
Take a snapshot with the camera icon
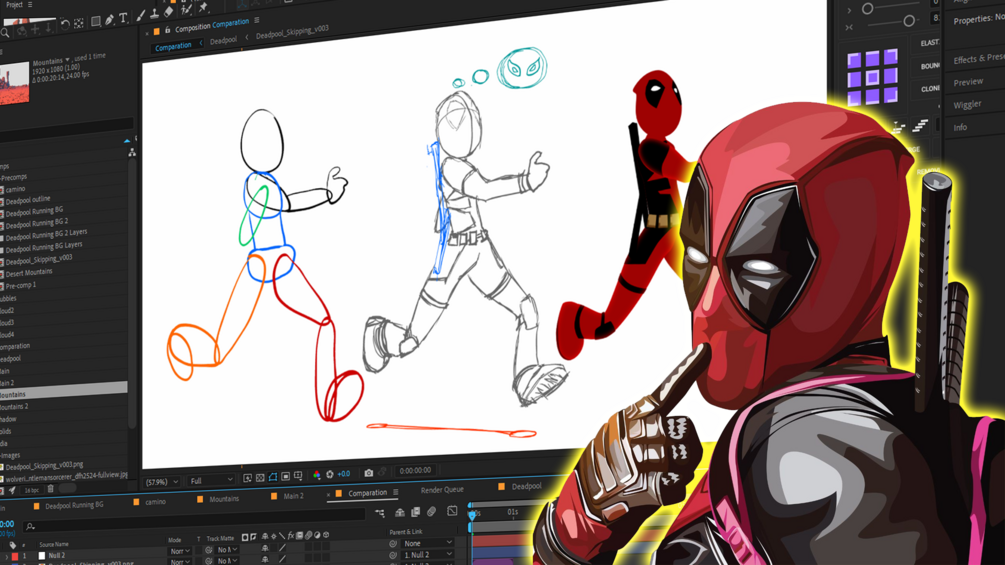click(369, 473)
